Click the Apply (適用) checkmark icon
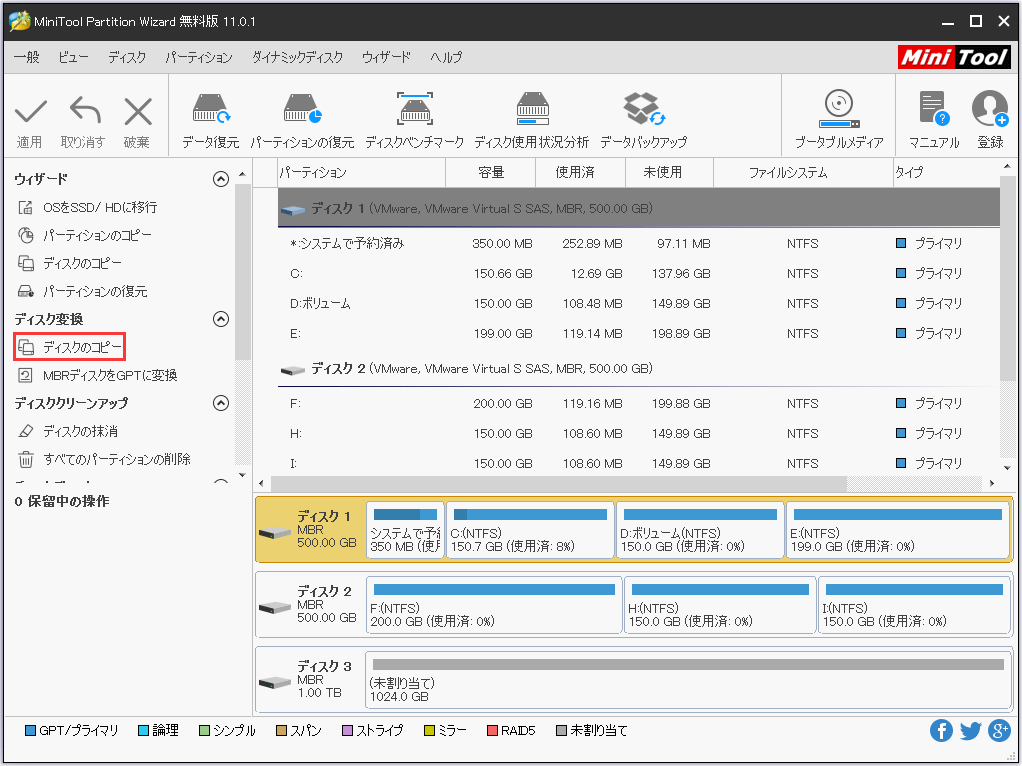The image size is (1022, 766). (x=31, y=111)
